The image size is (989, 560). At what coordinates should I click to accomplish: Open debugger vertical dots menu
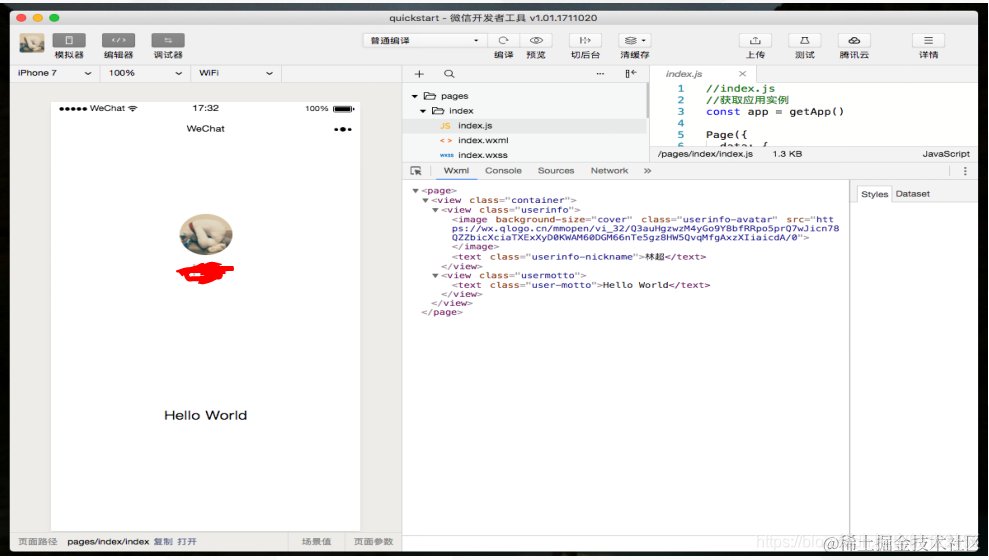pyautogui.click(x=965, y=171)
